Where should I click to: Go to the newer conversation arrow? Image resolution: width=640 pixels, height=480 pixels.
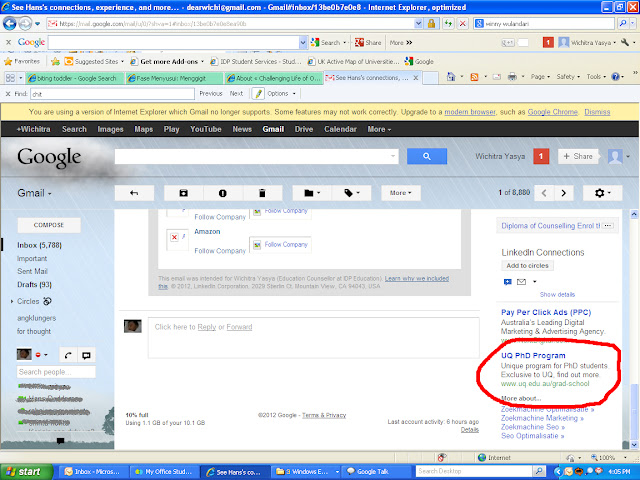coord(544,193)
